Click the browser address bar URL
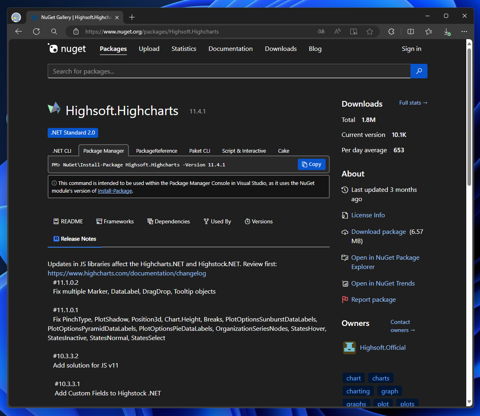480x416 pixels. point(152,32)
